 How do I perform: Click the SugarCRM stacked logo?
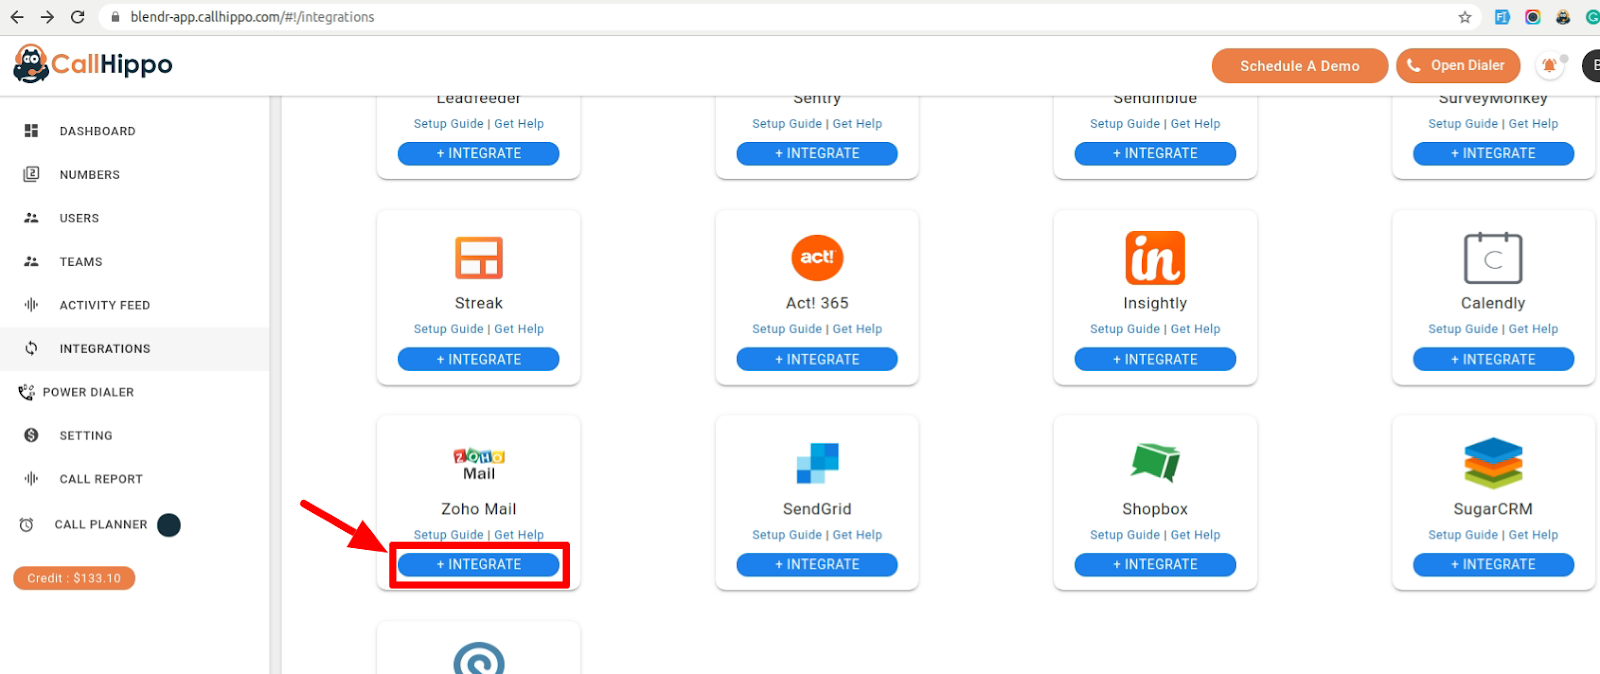click(1493, 463)
